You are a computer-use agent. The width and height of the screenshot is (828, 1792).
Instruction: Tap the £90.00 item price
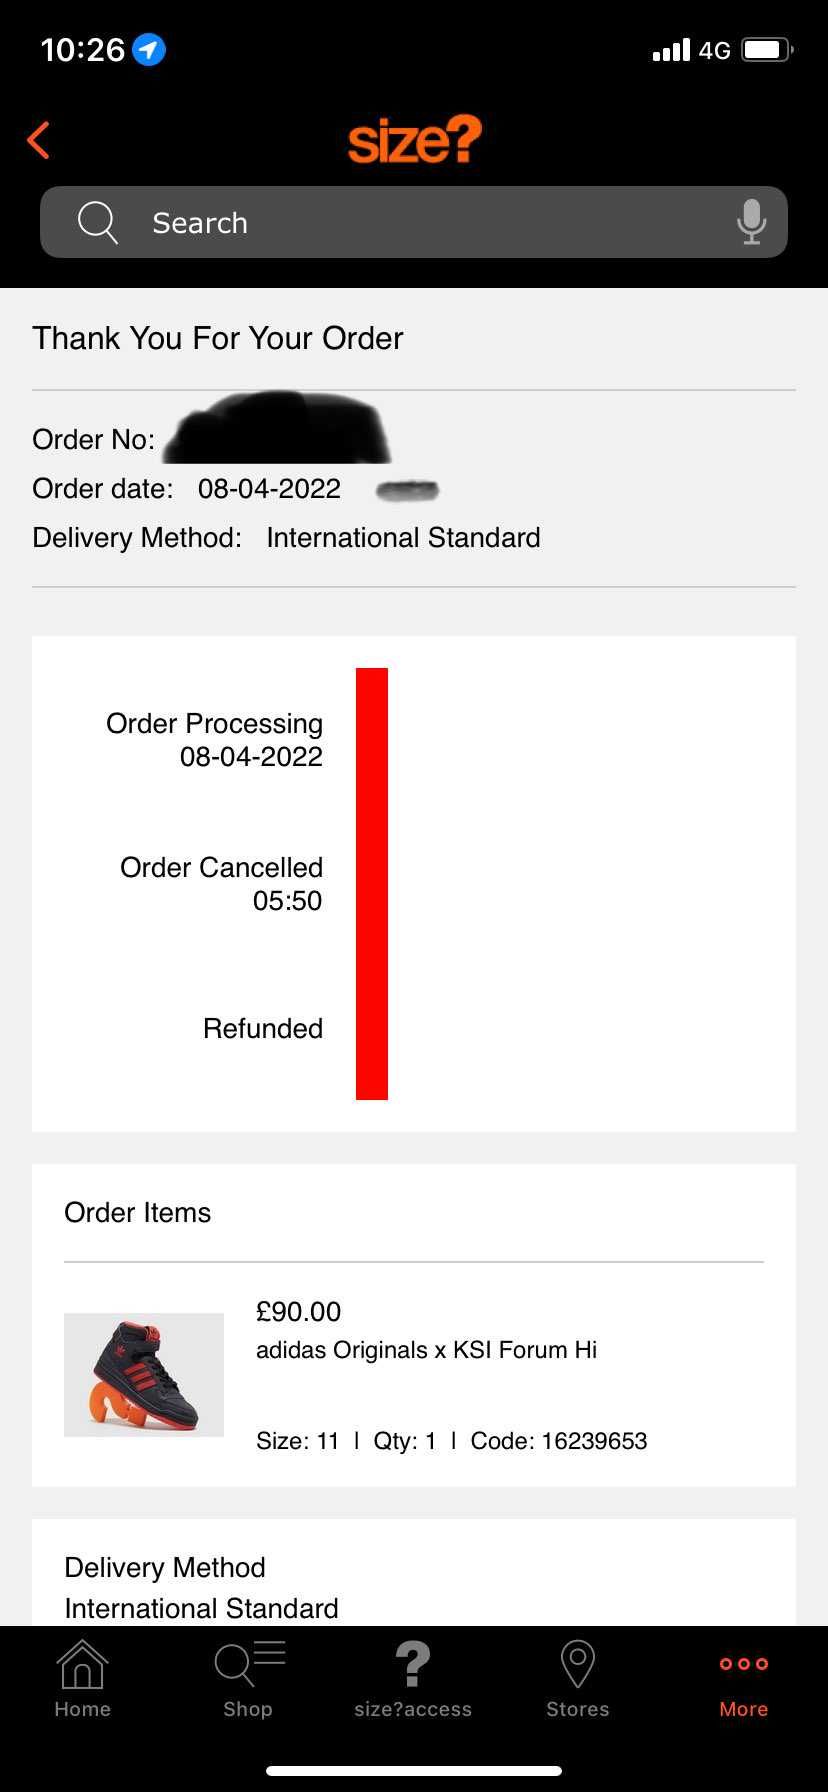click(x=298, y=1311)
